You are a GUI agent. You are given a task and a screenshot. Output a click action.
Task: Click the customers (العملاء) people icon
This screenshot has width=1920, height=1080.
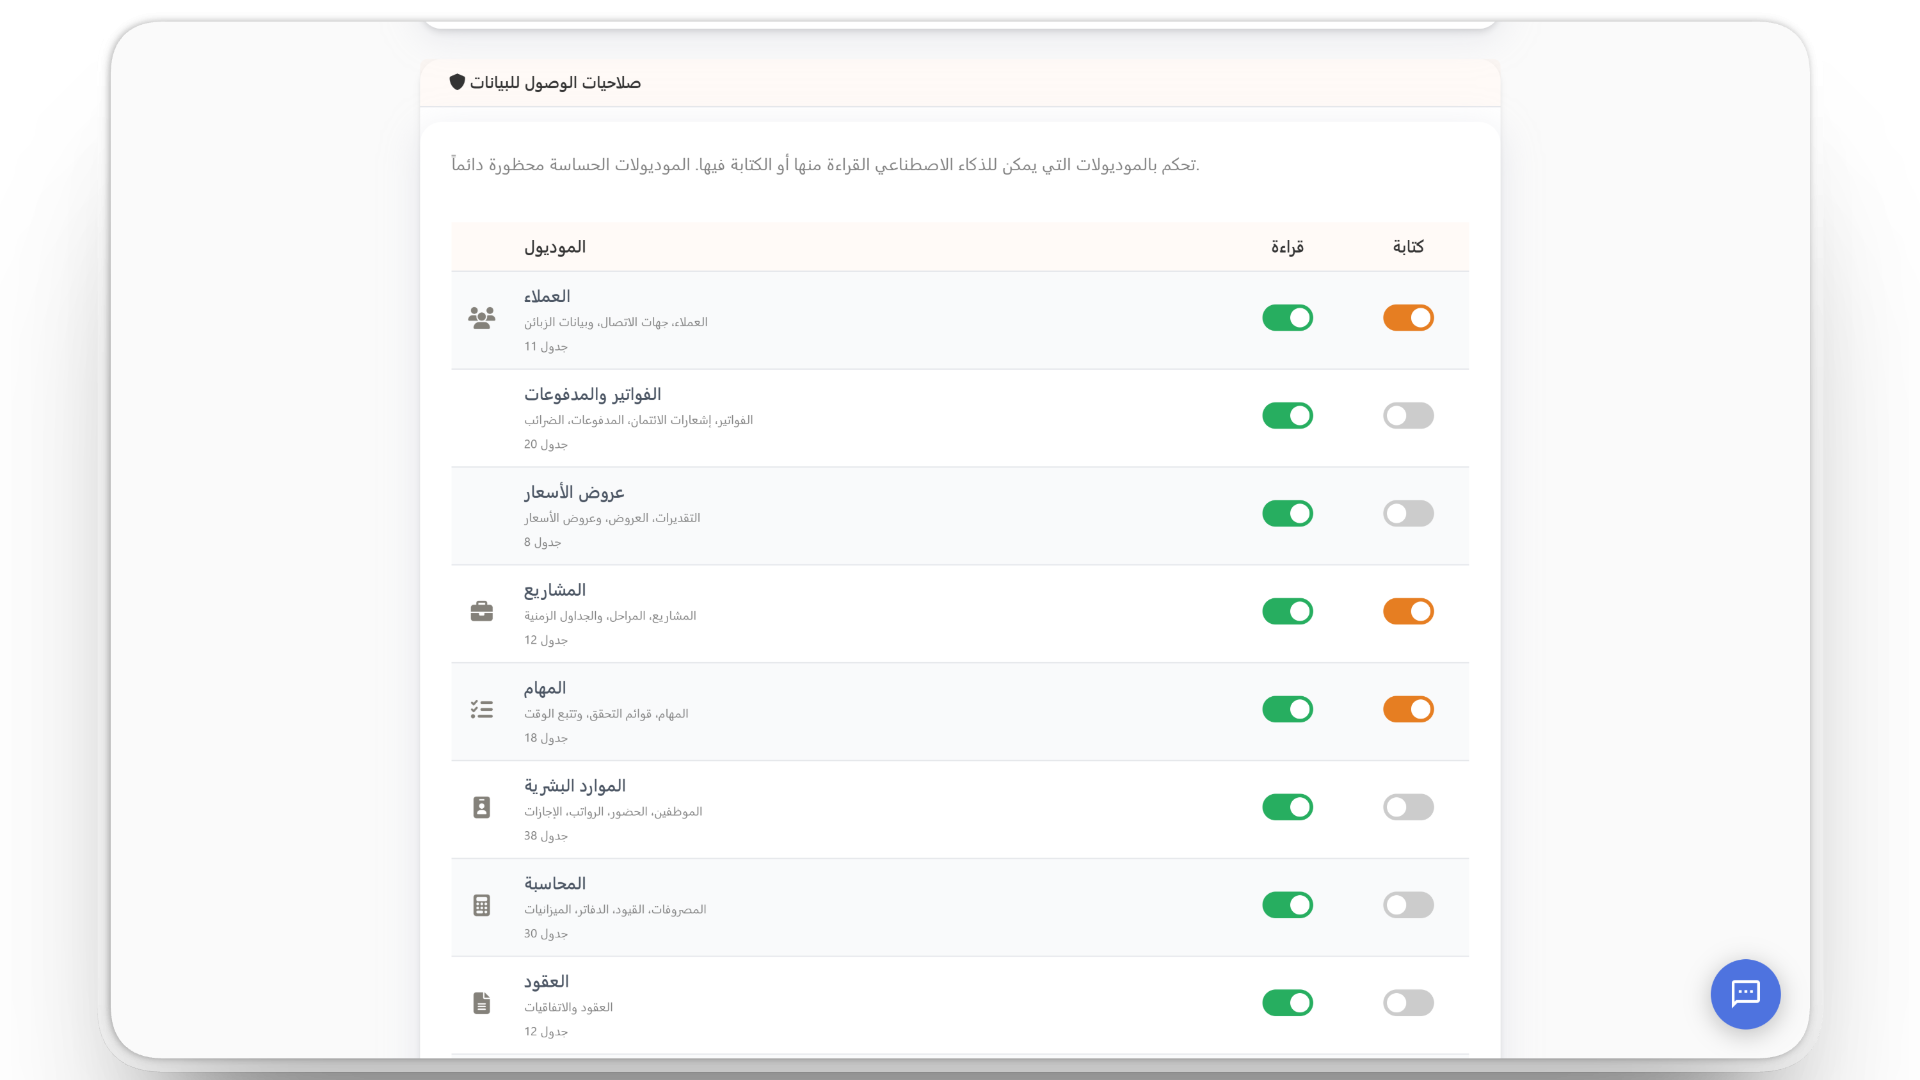tap(481, 318)
